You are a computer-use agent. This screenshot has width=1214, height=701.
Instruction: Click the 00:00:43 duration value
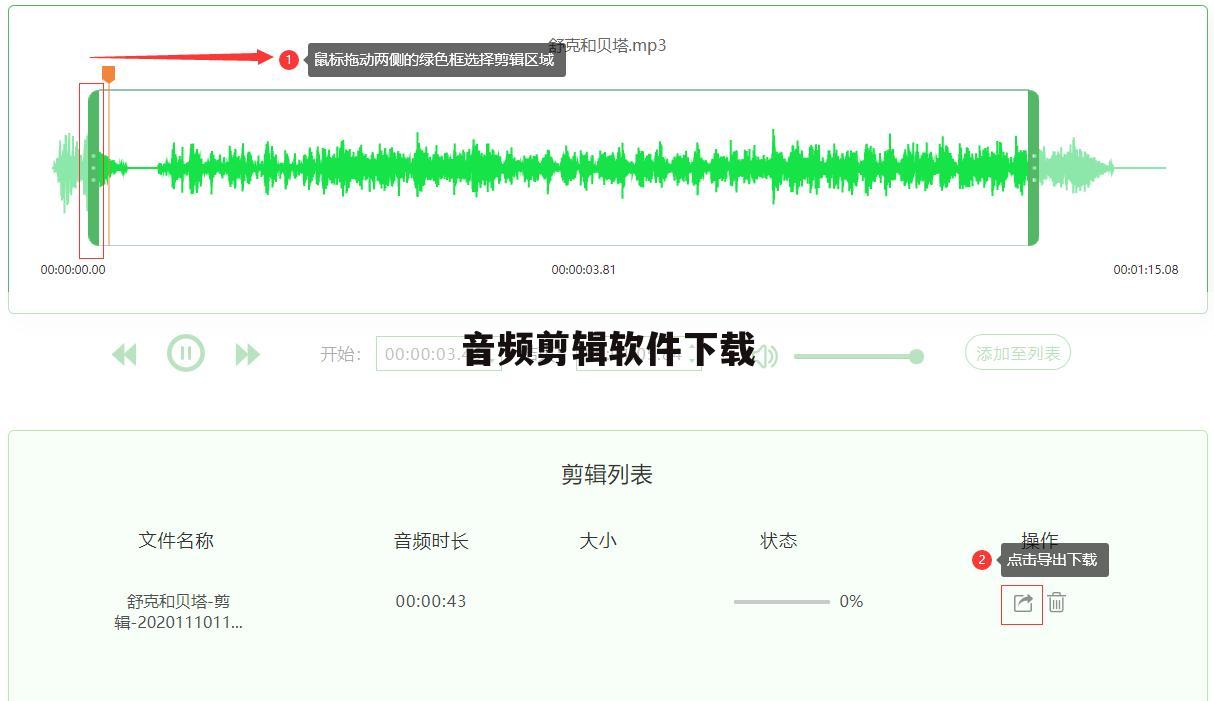click(431, 602)
